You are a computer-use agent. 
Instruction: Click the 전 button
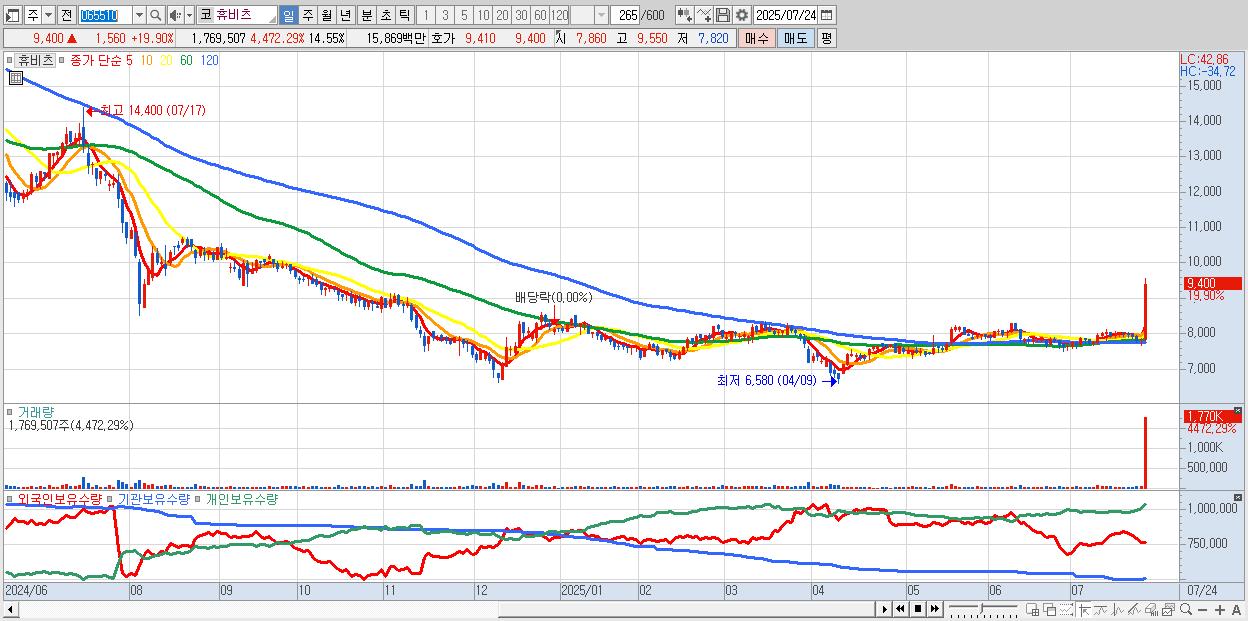66,15
